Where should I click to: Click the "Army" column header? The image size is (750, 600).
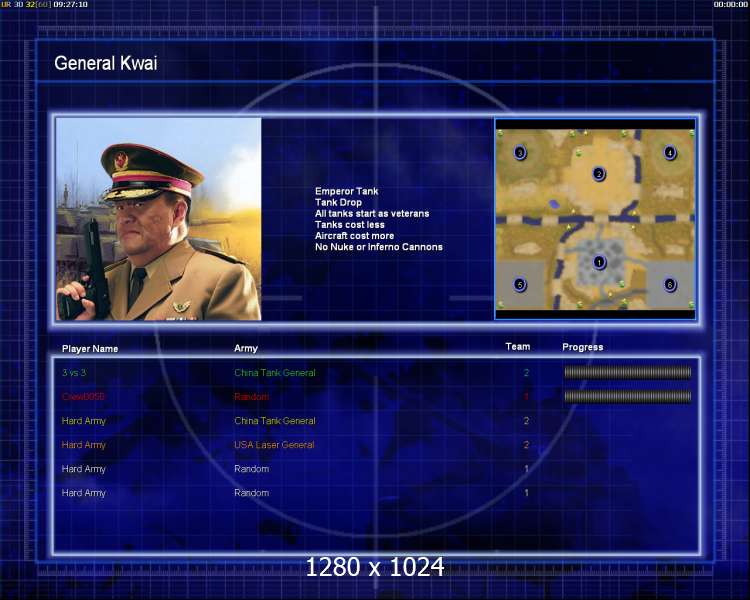tap(246, 349)
